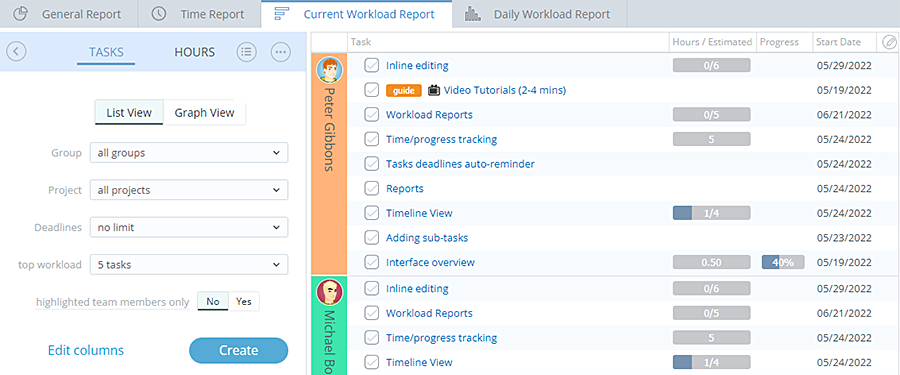This screenshot has width=900, height=375.
Task: Open the Reports task link
Action: pos(405,188)
